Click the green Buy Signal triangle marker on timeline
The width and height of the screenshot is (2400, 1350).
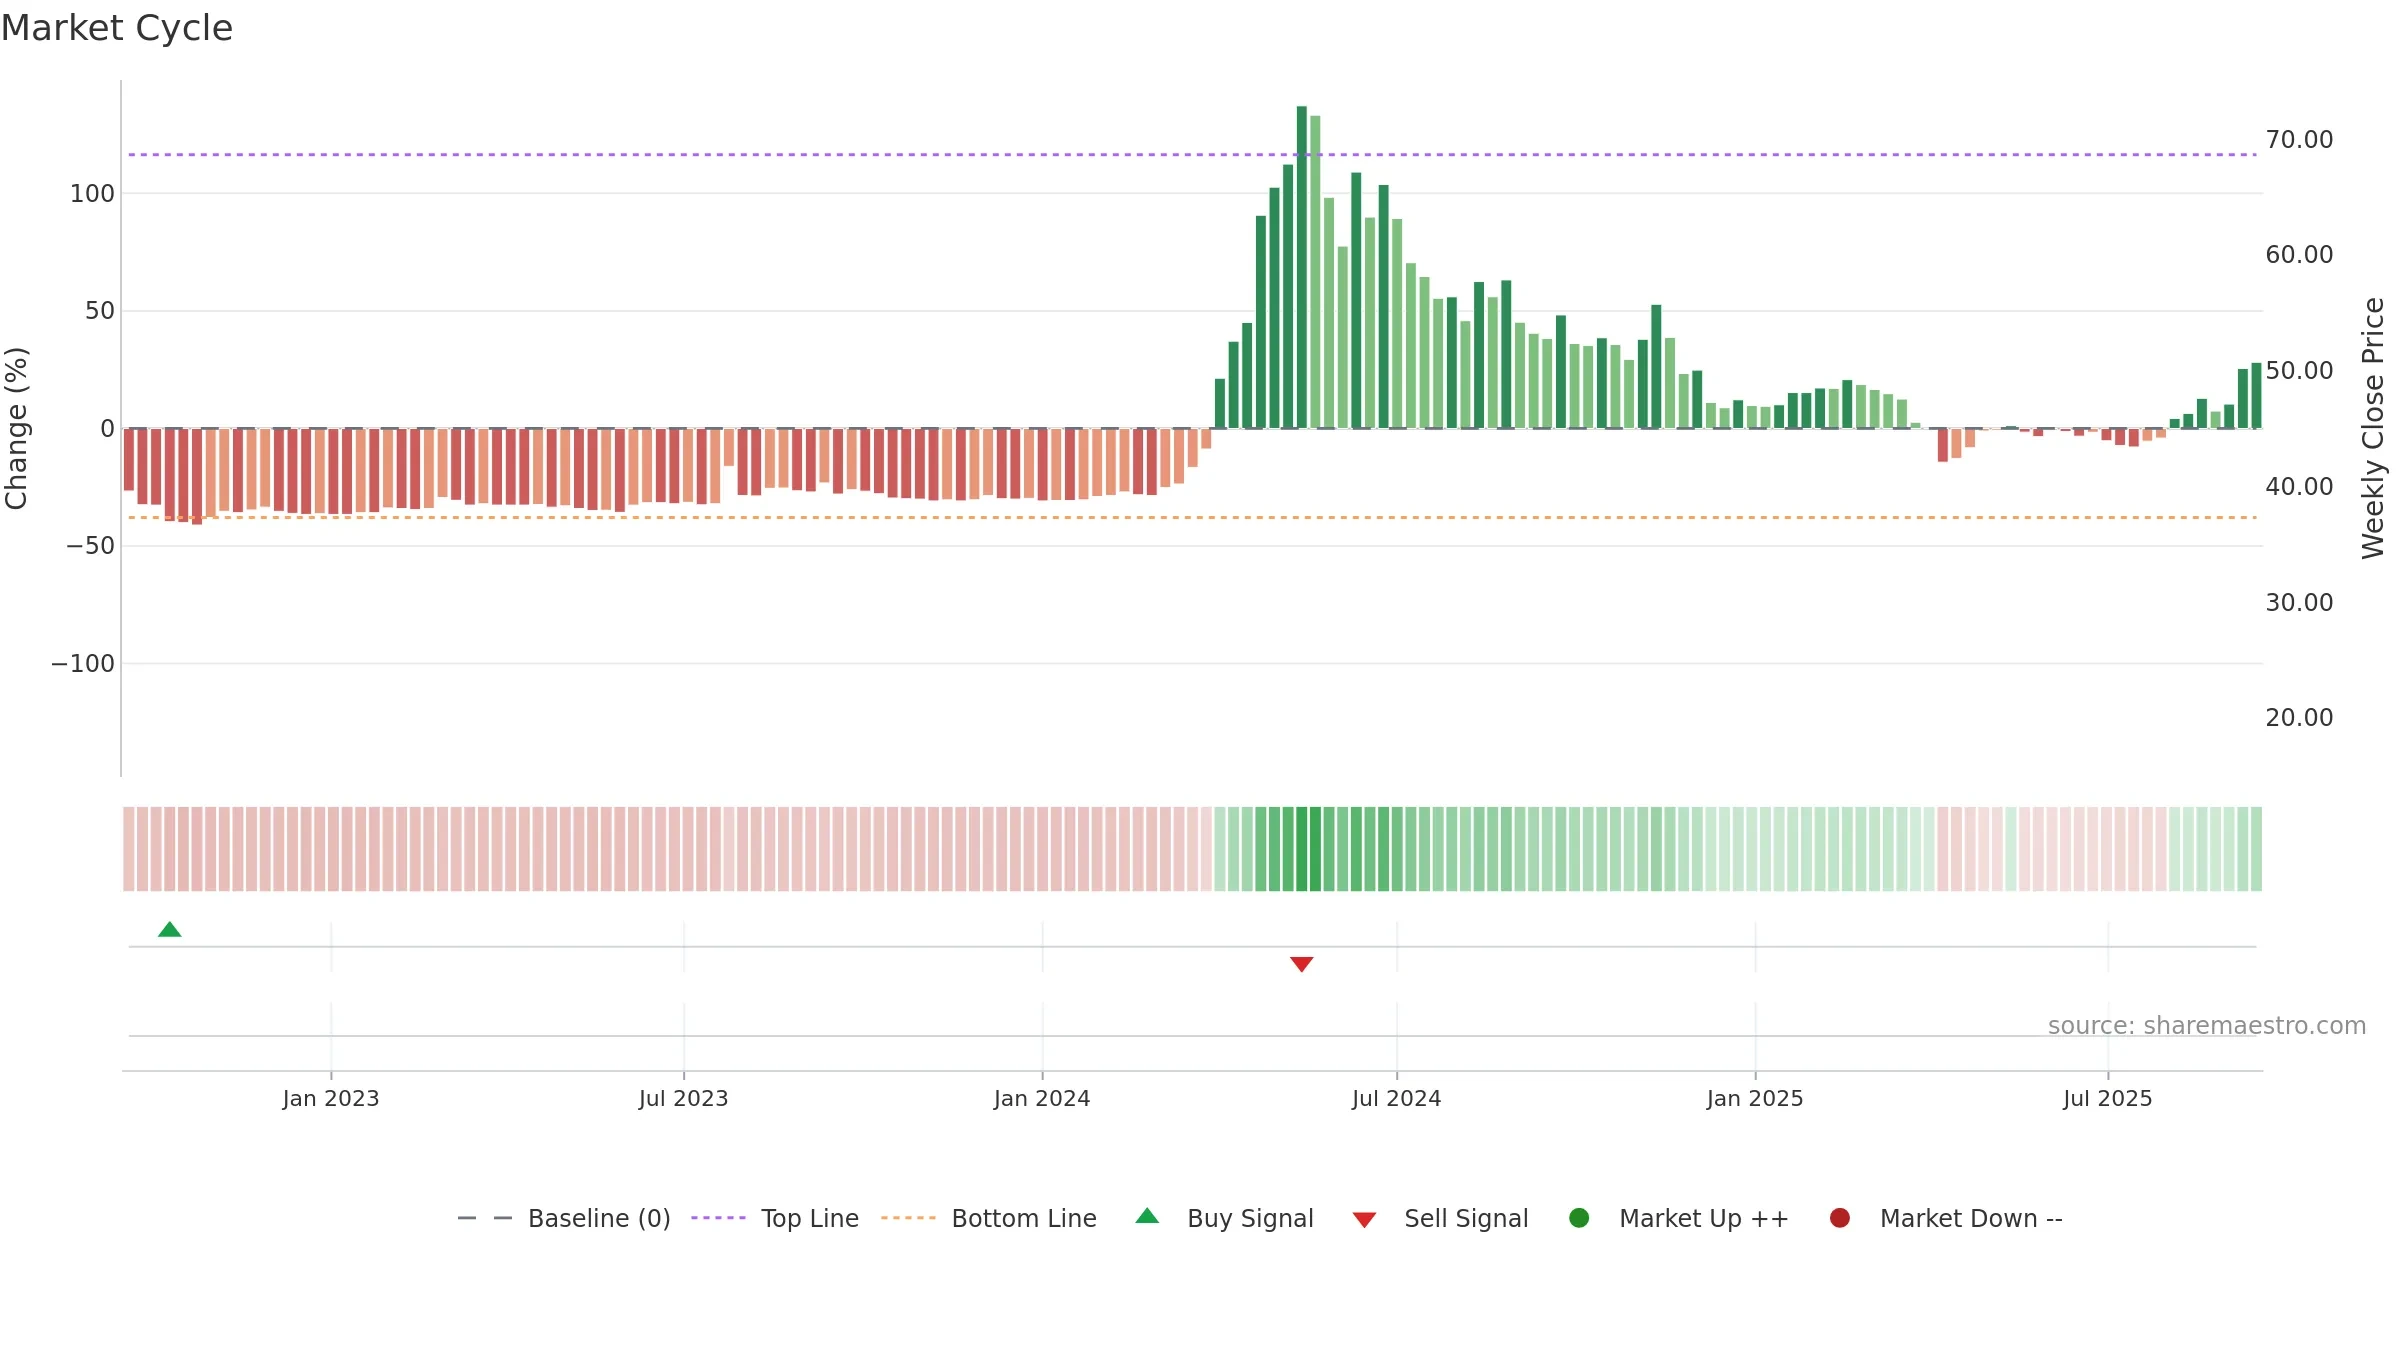click(170, 930)
